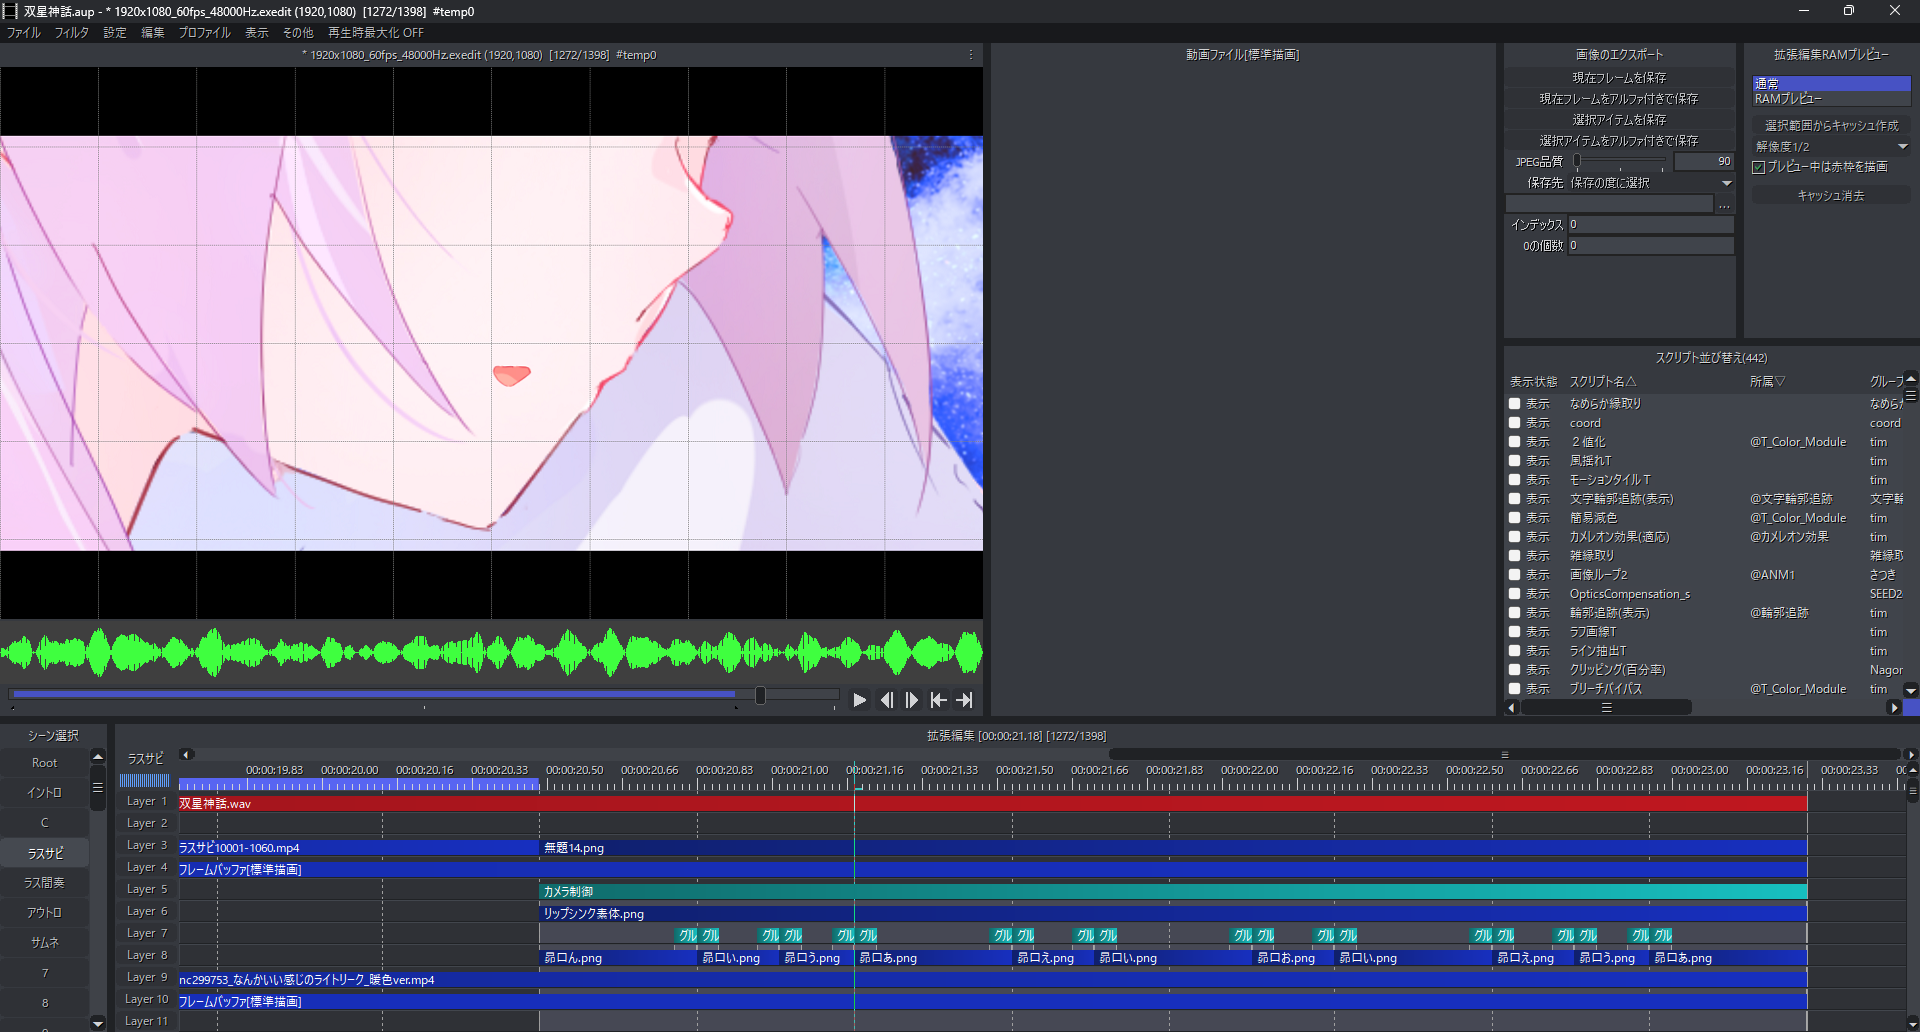
Task: Click the キャッシュ消去 button
Action: click(1830, 196)
